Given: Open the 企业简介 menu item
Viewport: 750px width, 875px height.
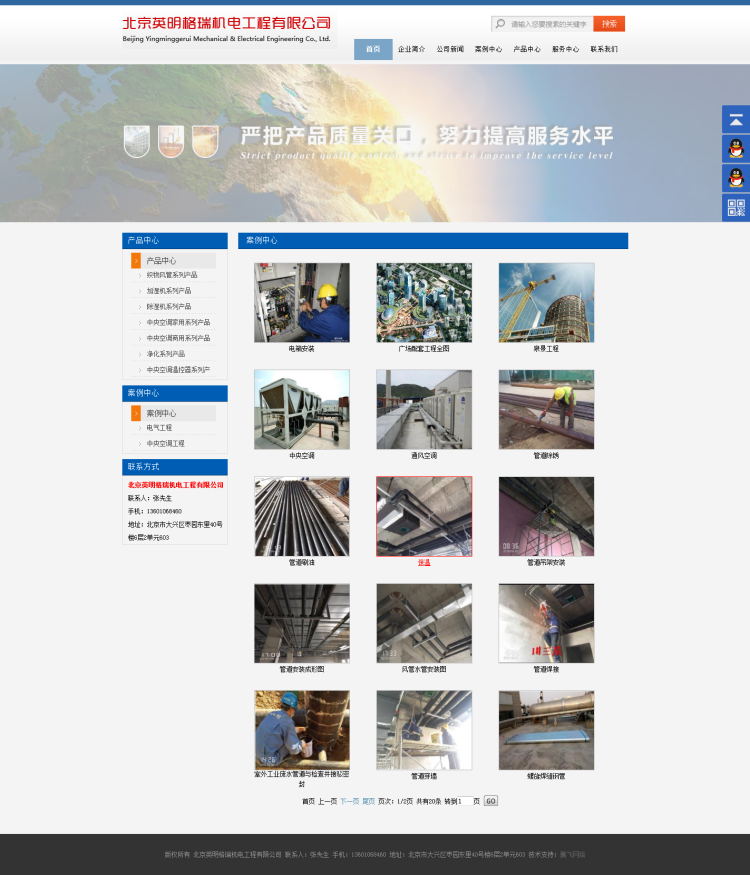Looking at the screenshot, I should 411,49.
